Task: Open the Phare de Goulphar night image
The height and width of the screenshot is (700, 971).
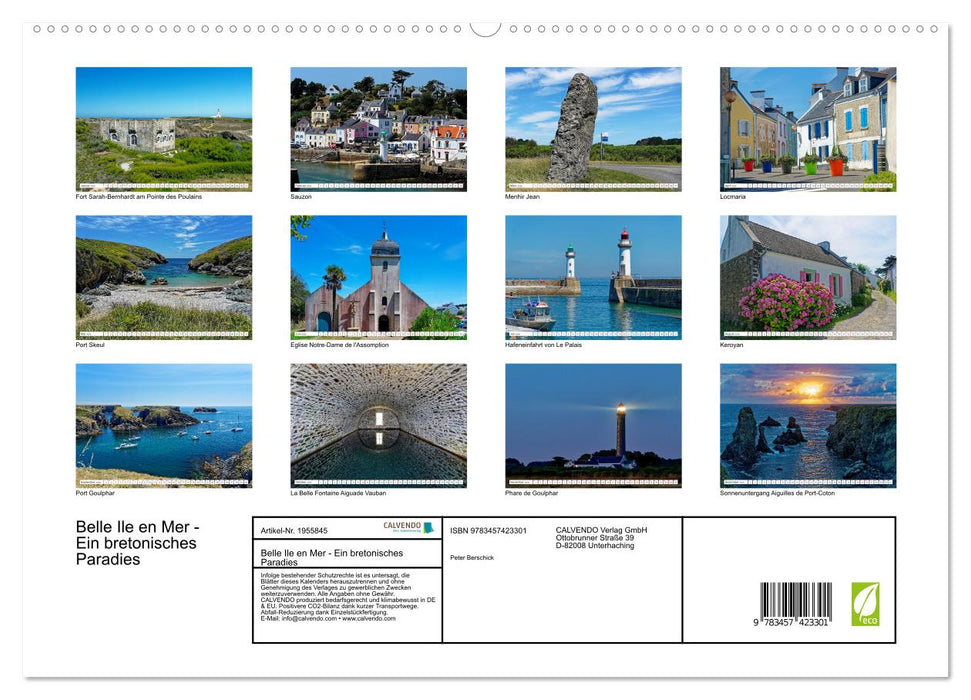Action: (x=593, y=425)
